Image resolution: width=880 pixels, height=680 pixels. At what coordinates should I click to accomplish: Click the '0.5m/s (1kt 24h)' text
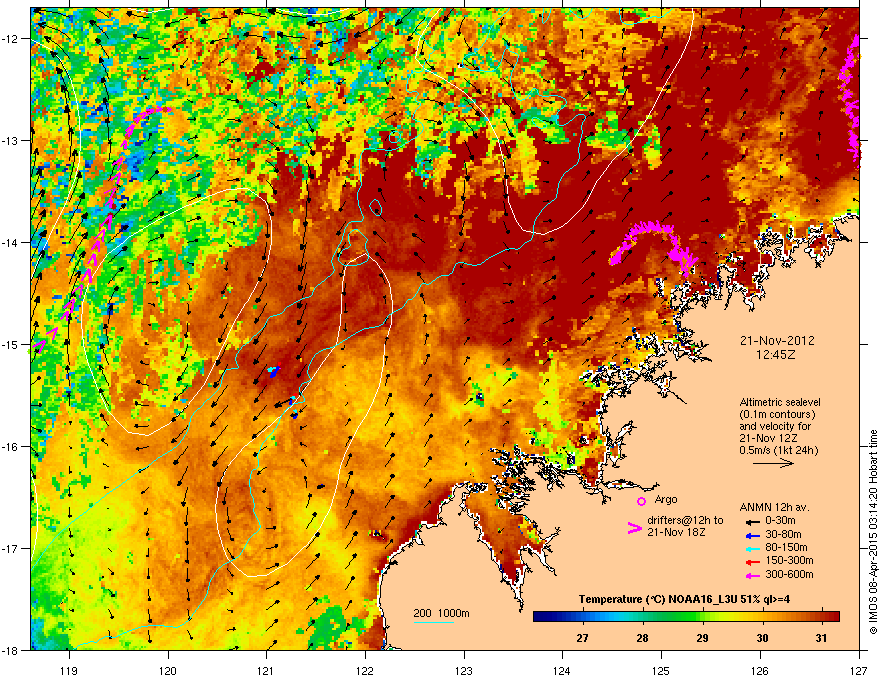[779, 450]
